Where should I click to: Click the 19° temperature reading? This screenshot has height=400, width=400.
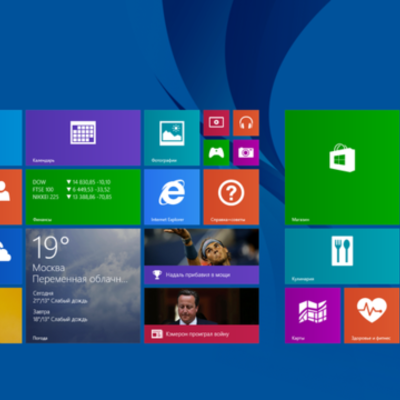[x=51, y=247]
